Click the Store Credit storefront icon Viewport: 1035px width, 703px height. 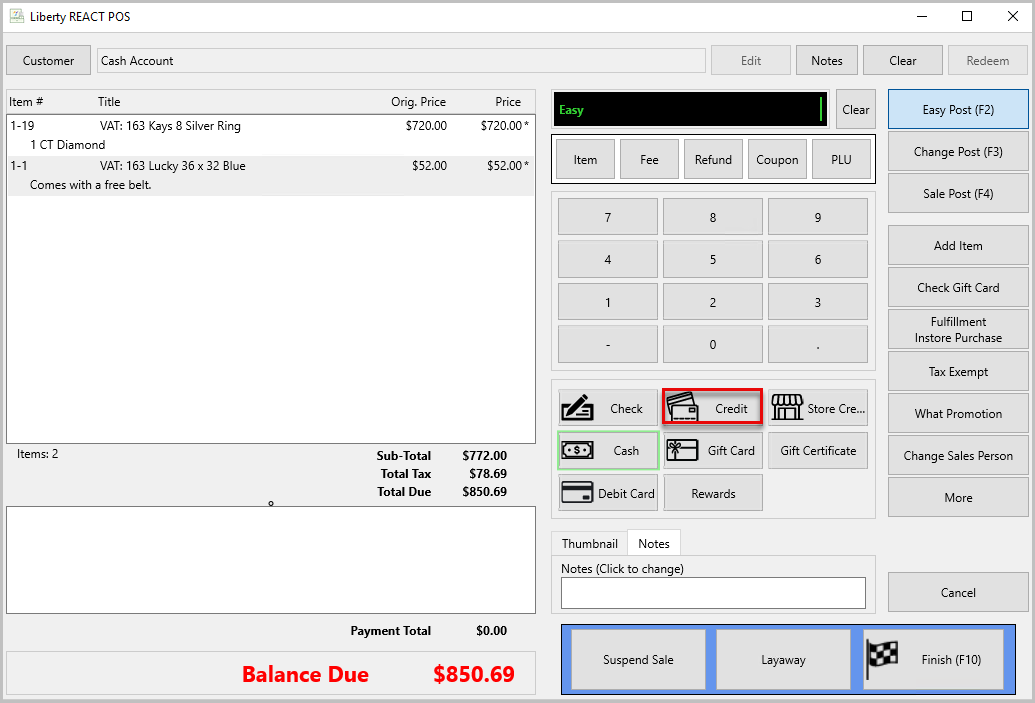787,408
